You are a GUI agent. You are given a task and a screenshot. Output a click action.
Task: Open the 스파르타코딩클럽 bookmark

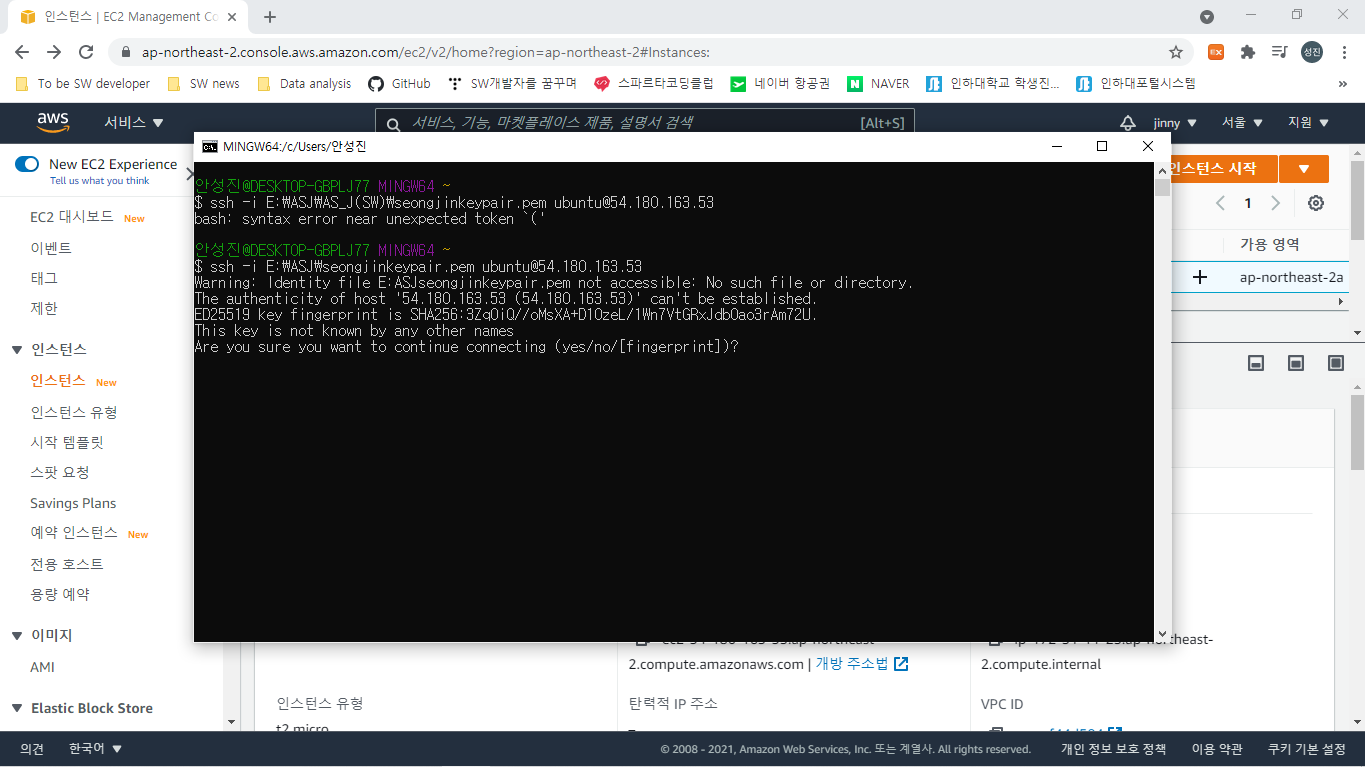[654, 84]
